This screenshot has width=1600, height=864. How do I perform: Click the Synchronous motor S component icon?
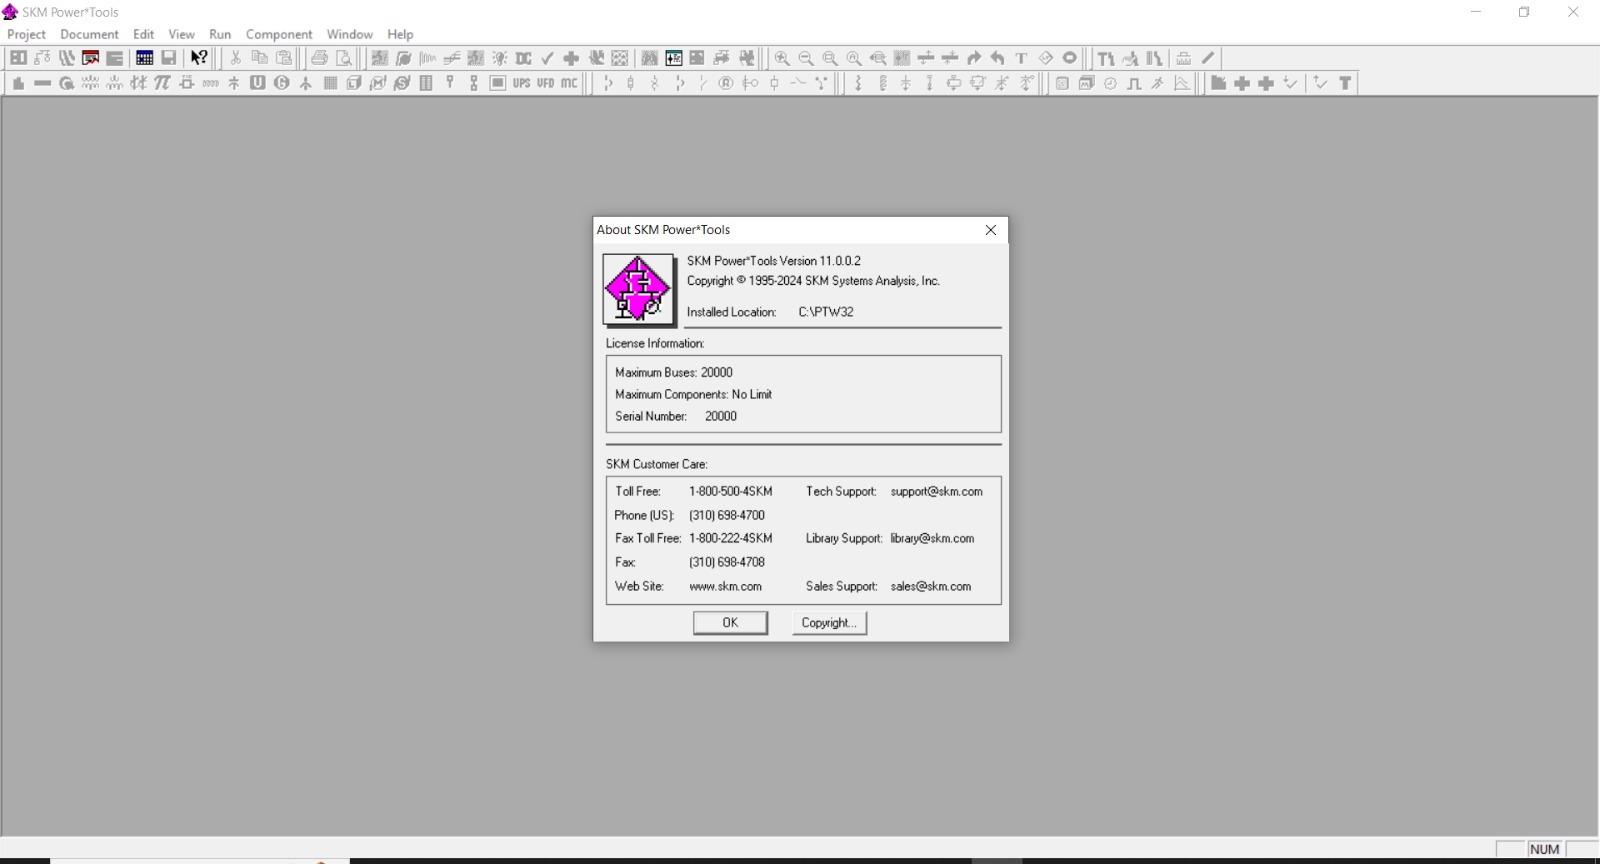point(402,83)
